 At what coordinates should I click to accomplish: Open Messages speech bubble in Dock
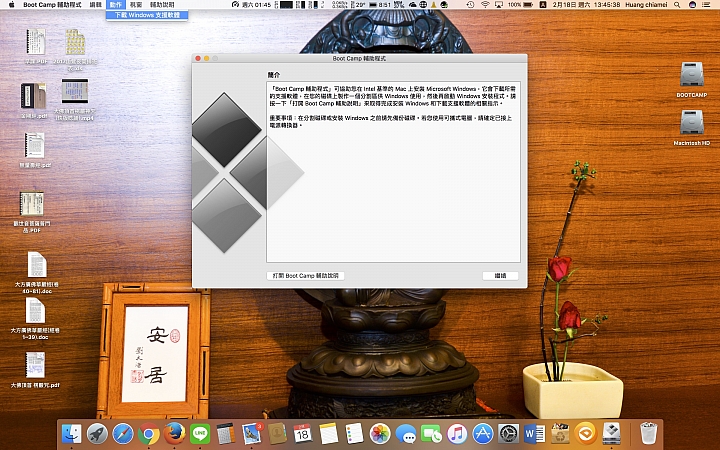[406, 433]
